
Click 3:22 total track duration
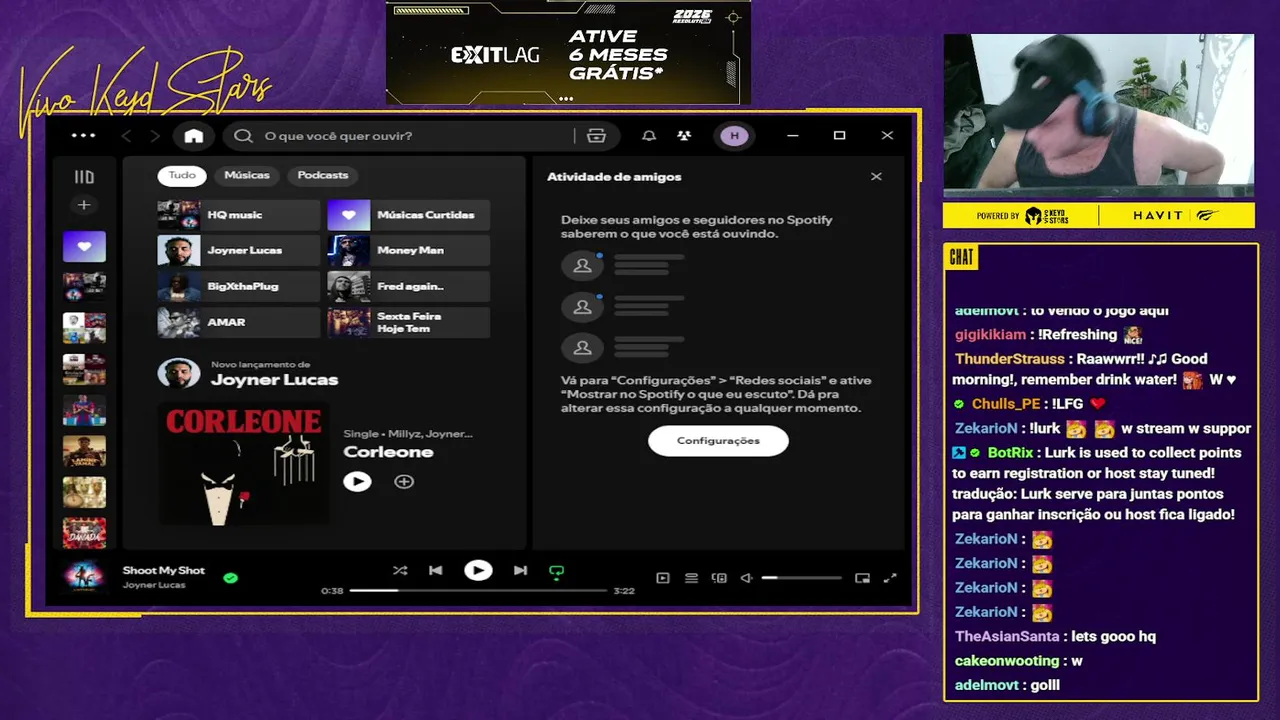(x=624, y=591)
